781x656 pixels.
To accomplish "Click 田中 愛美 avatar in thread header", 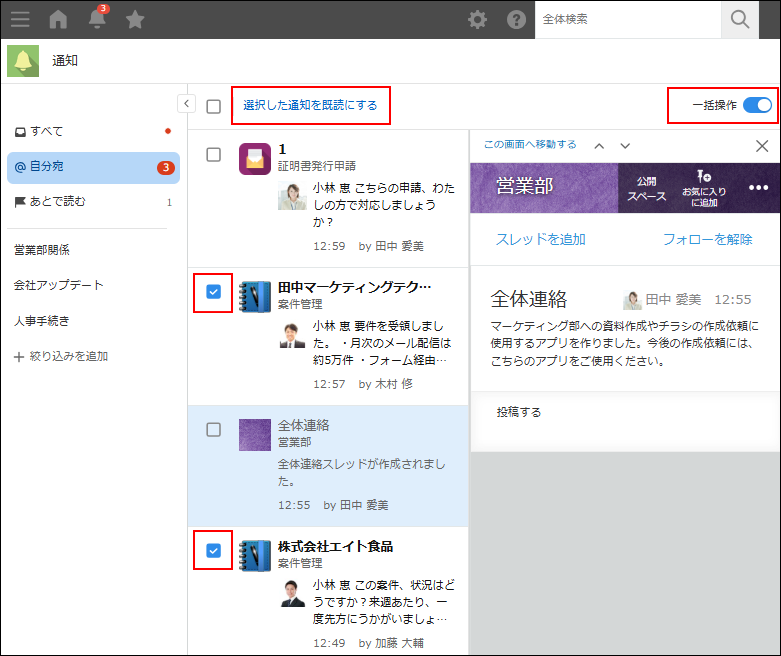I will [632, 300].
